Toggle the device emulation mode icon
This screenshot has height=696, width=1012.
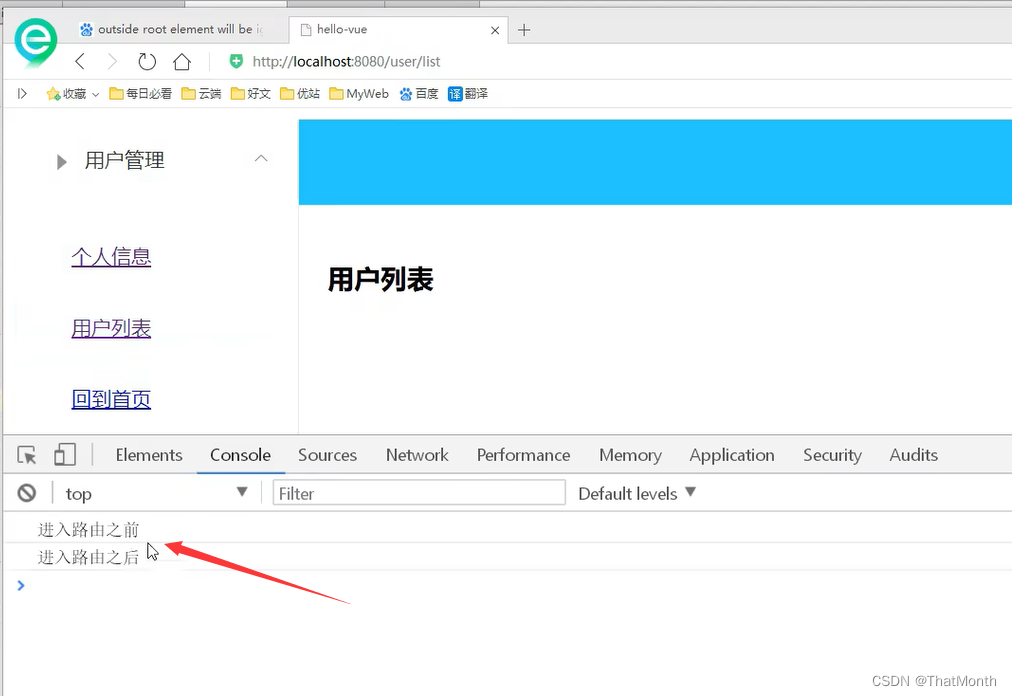click(64, 454)
